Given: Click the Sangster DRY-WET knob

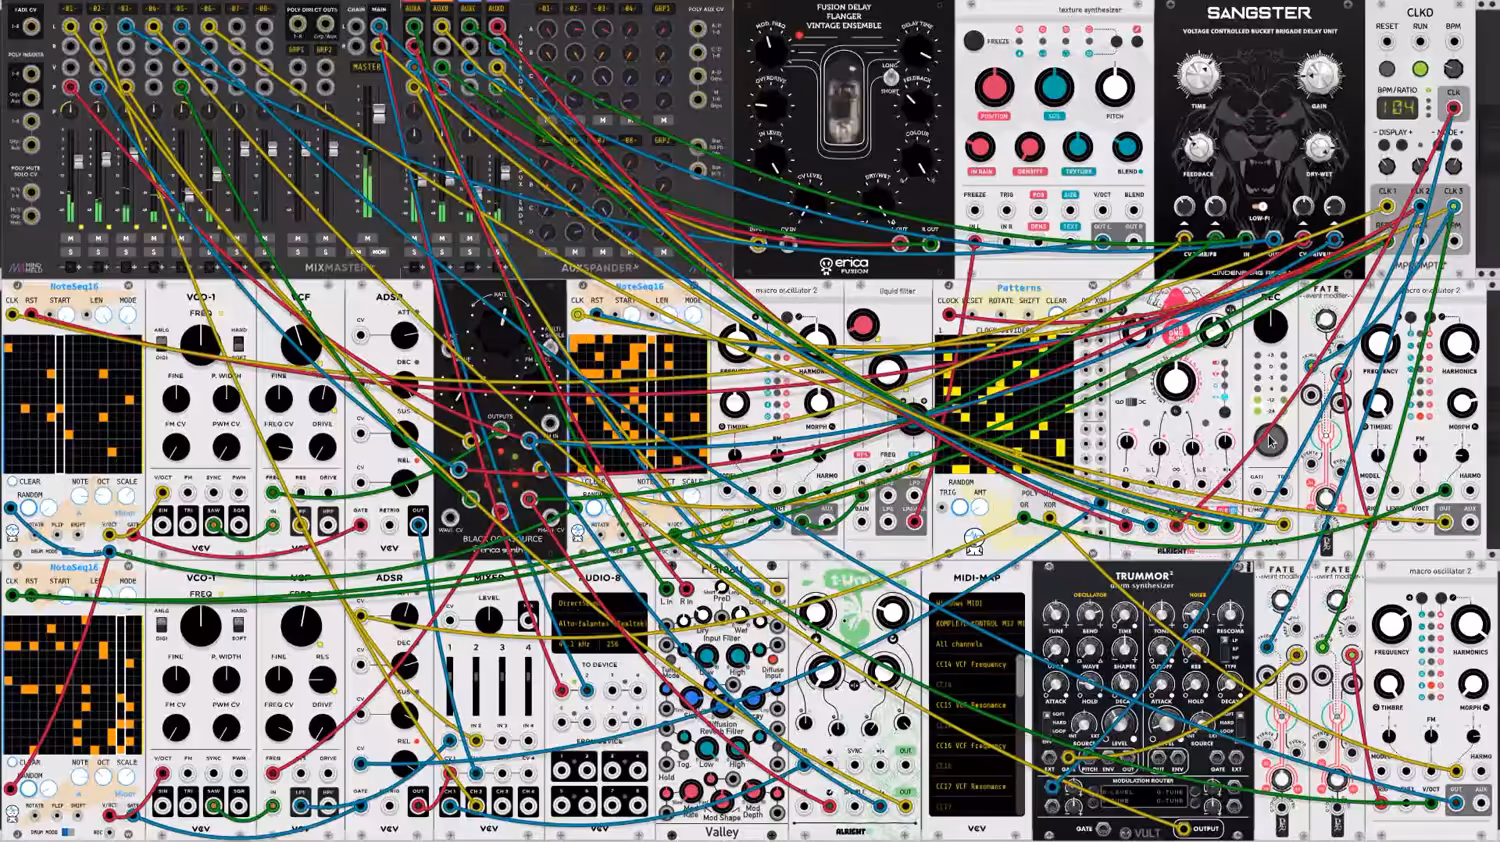Looking at the screenshot, I should pyautogui.click(x=1320, y=149).
